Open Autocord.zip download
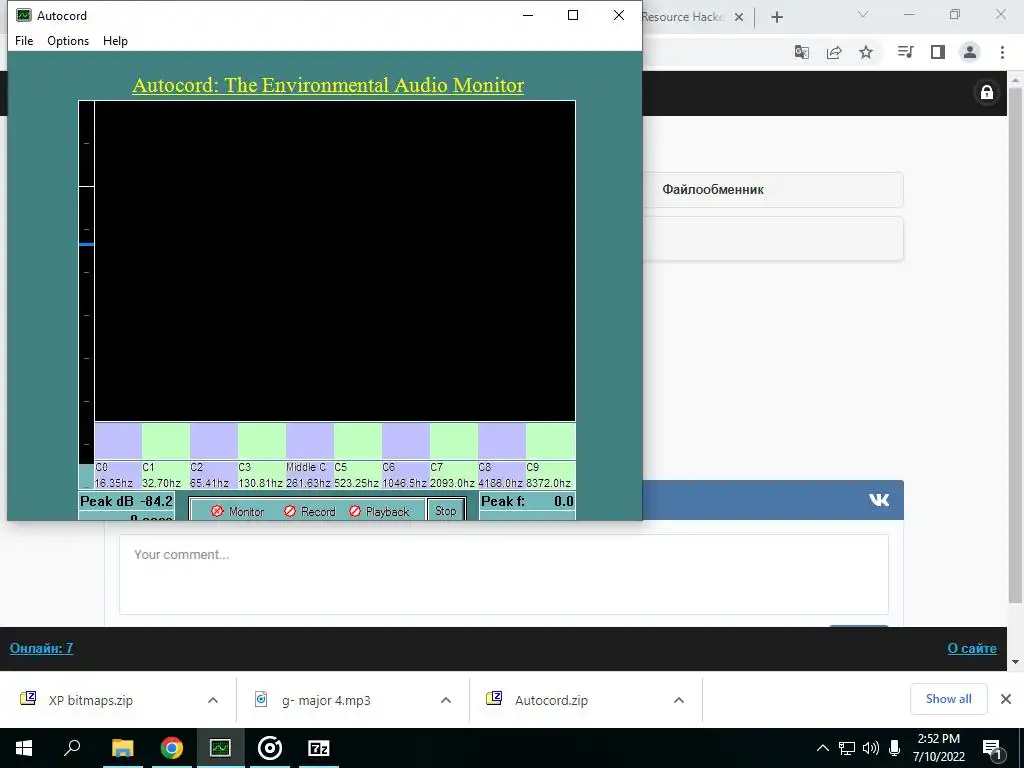Viewport: 1024px width, 768px height. (551, 700)
